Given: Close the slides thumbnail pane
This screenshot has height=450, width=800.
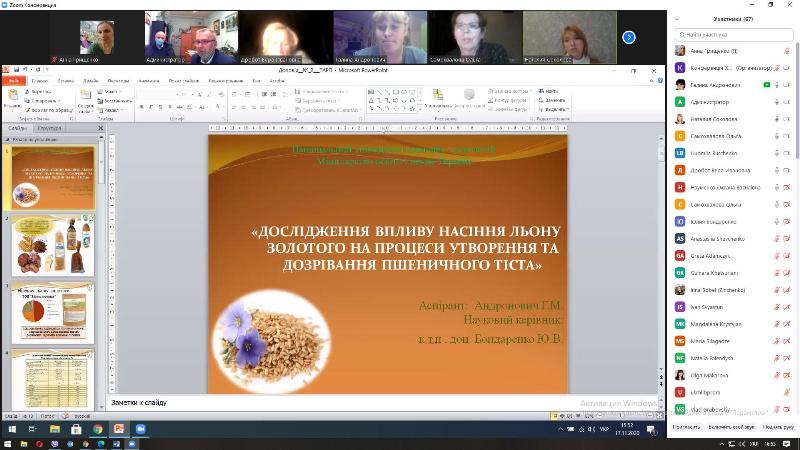Looking at the screenshot, I should click(x=100, y=128).
